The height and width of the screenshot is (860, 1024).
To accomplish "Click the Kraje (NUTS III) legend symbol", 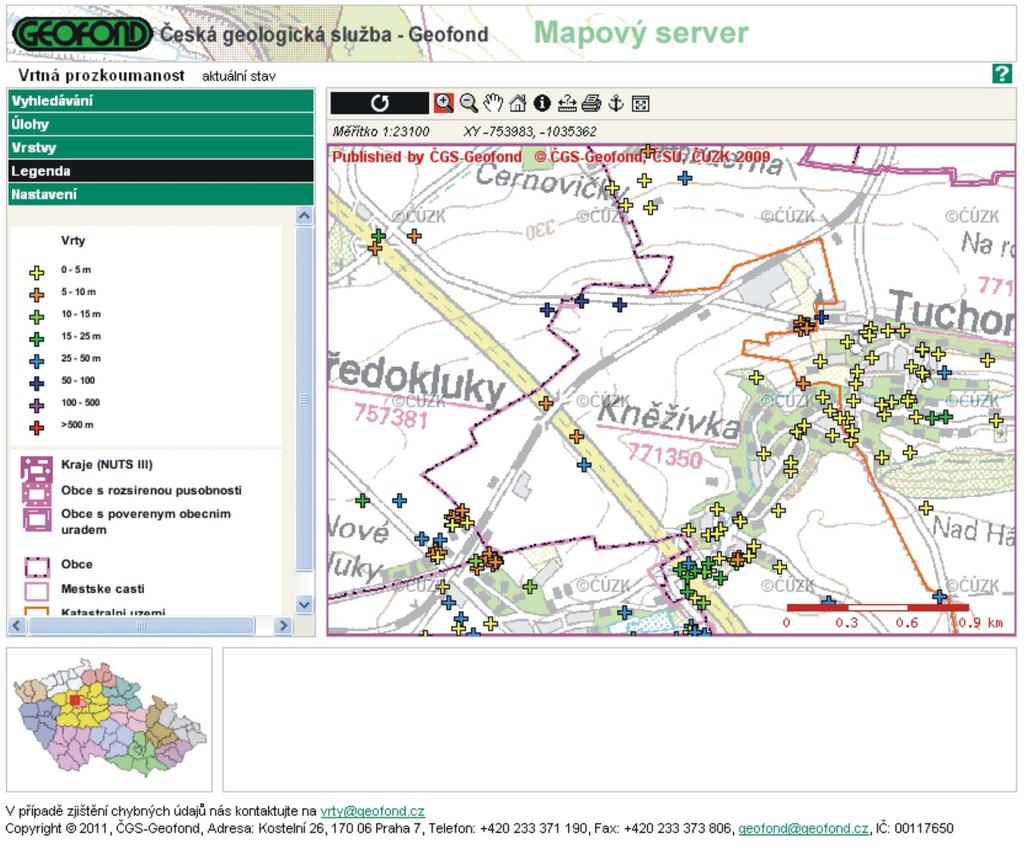I will pos(37,468).
